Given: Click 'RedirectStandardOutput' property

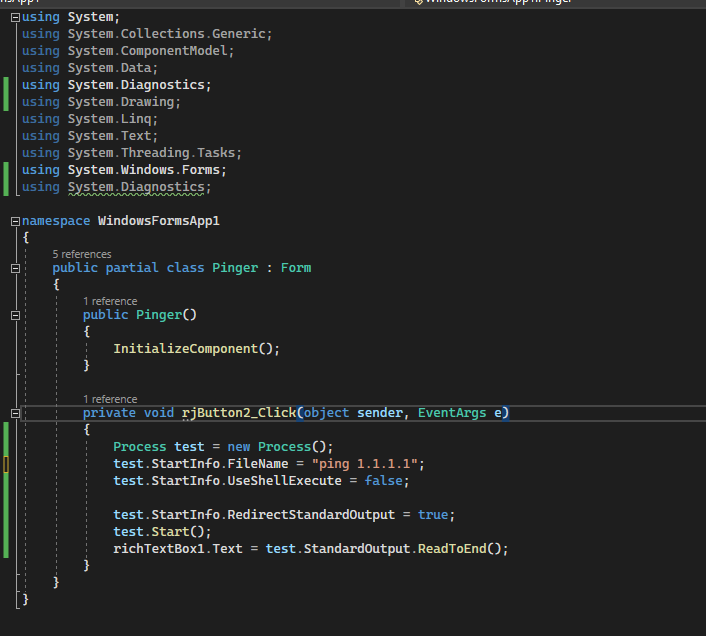Looking at the screenshot, I should (x=311, y=515).
